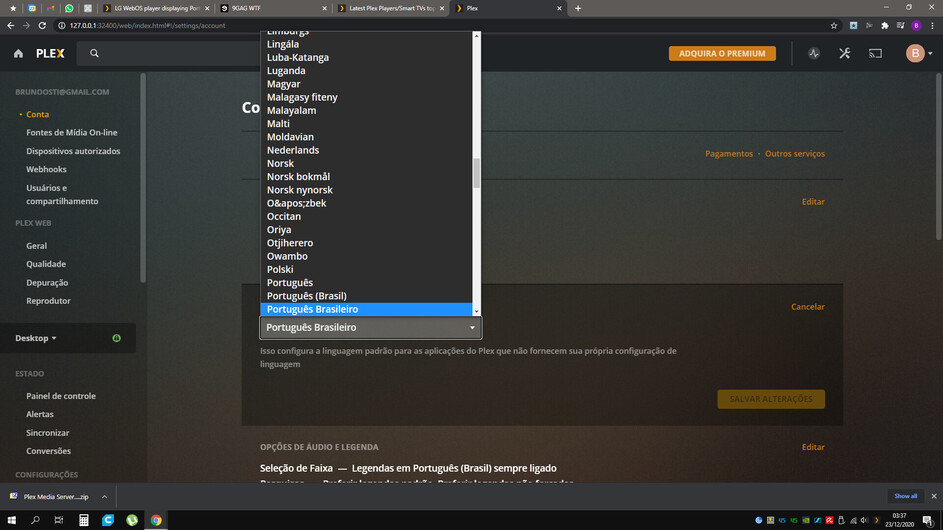
Task: Switch to LG WebOS player browser tab
Action: (x=155, y=8)
